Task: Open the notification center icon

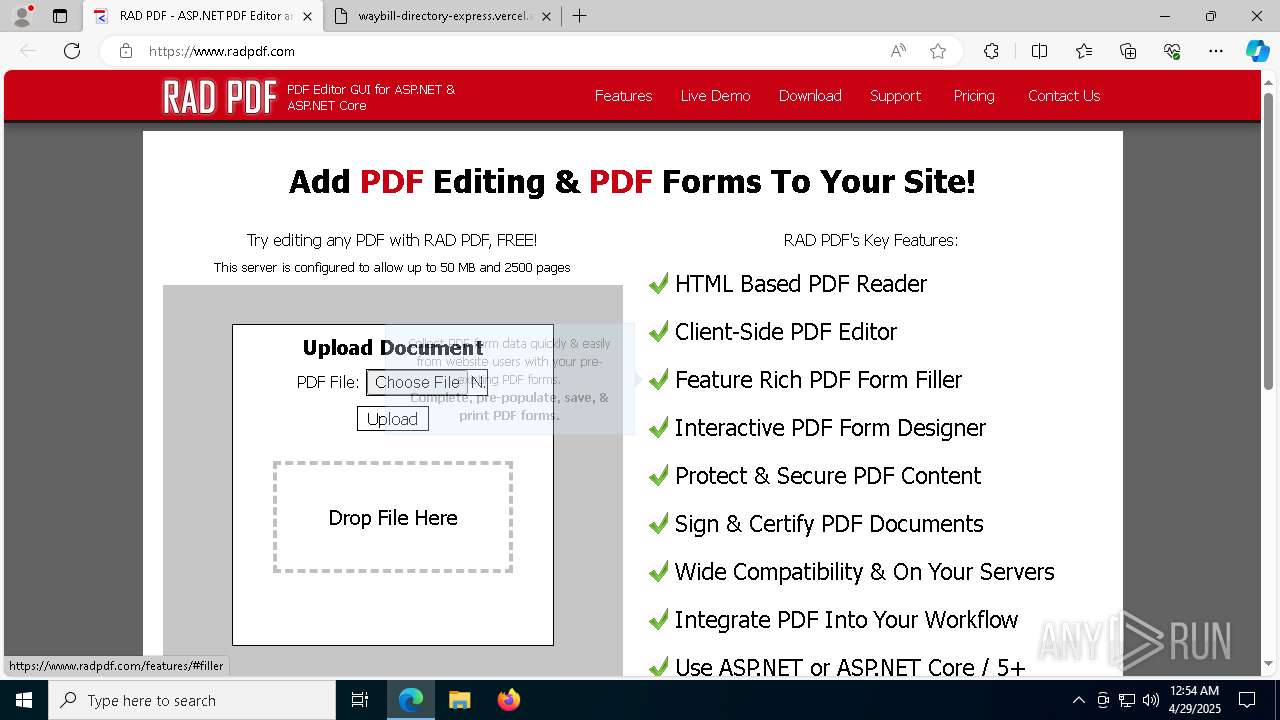Action: pyautogui.click(x=1247, y=700)
